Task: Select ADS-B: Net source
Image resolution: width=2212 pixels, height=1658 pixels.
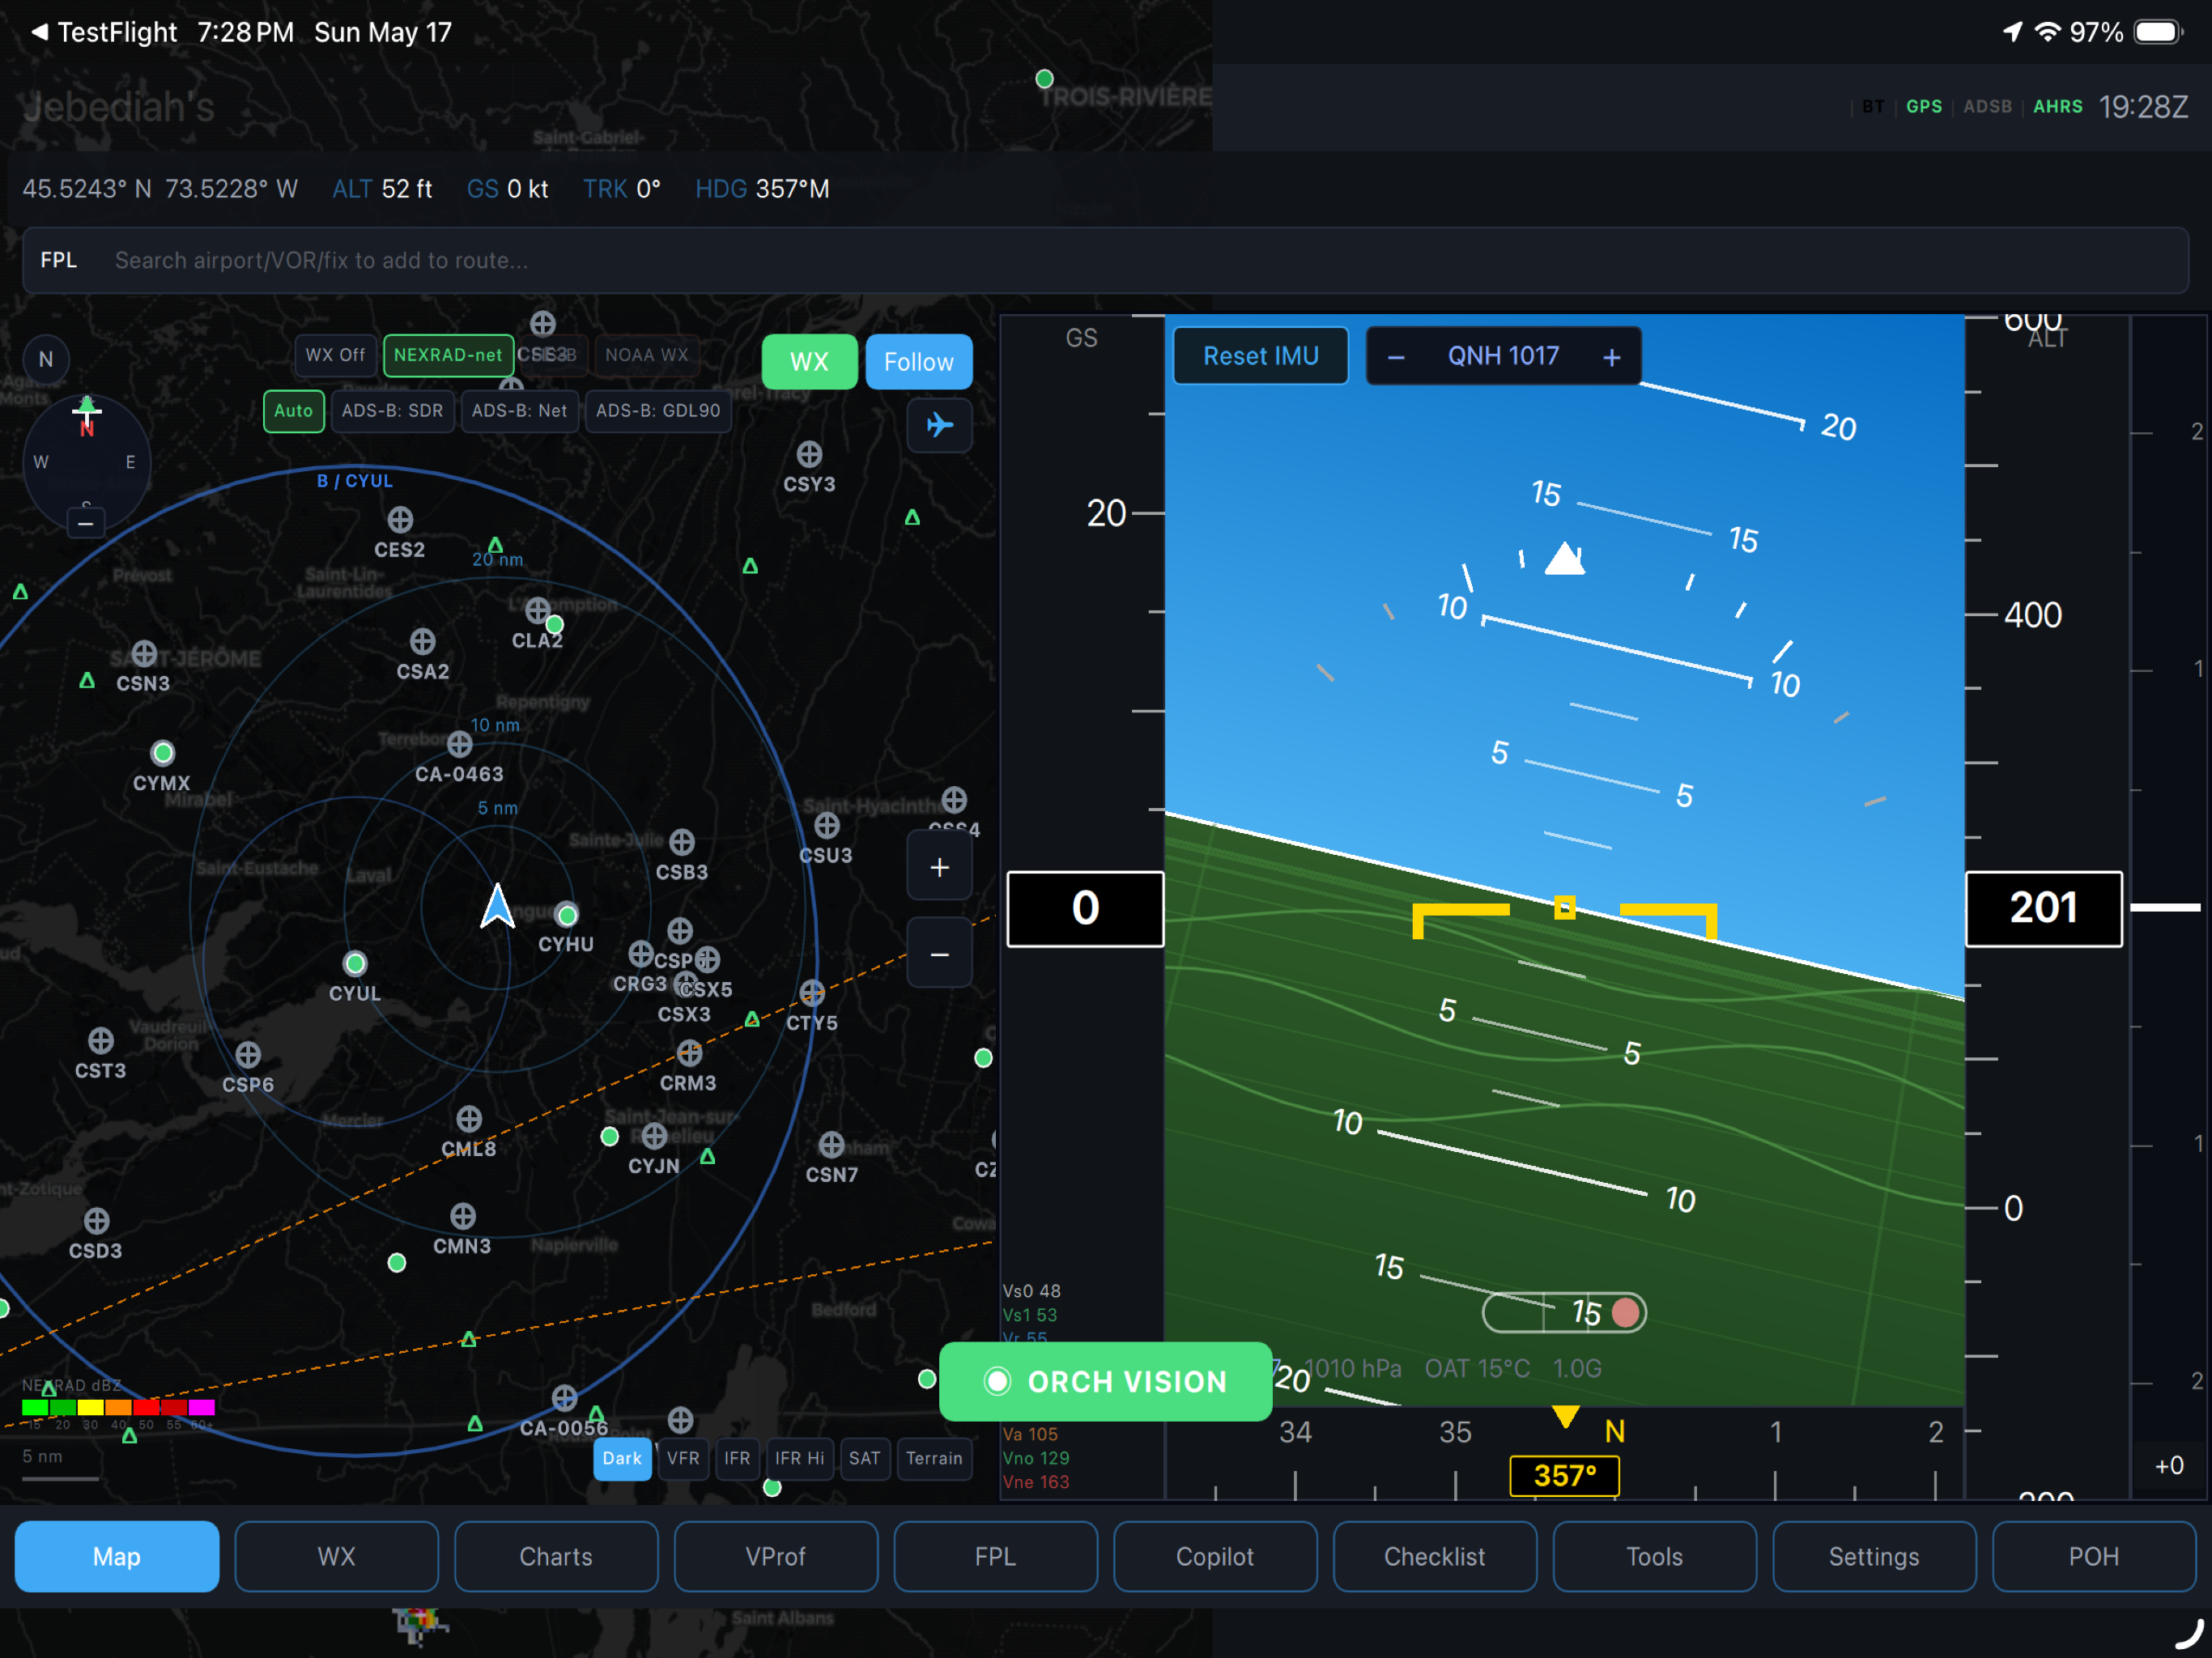Action: click(x=519, y=411)
